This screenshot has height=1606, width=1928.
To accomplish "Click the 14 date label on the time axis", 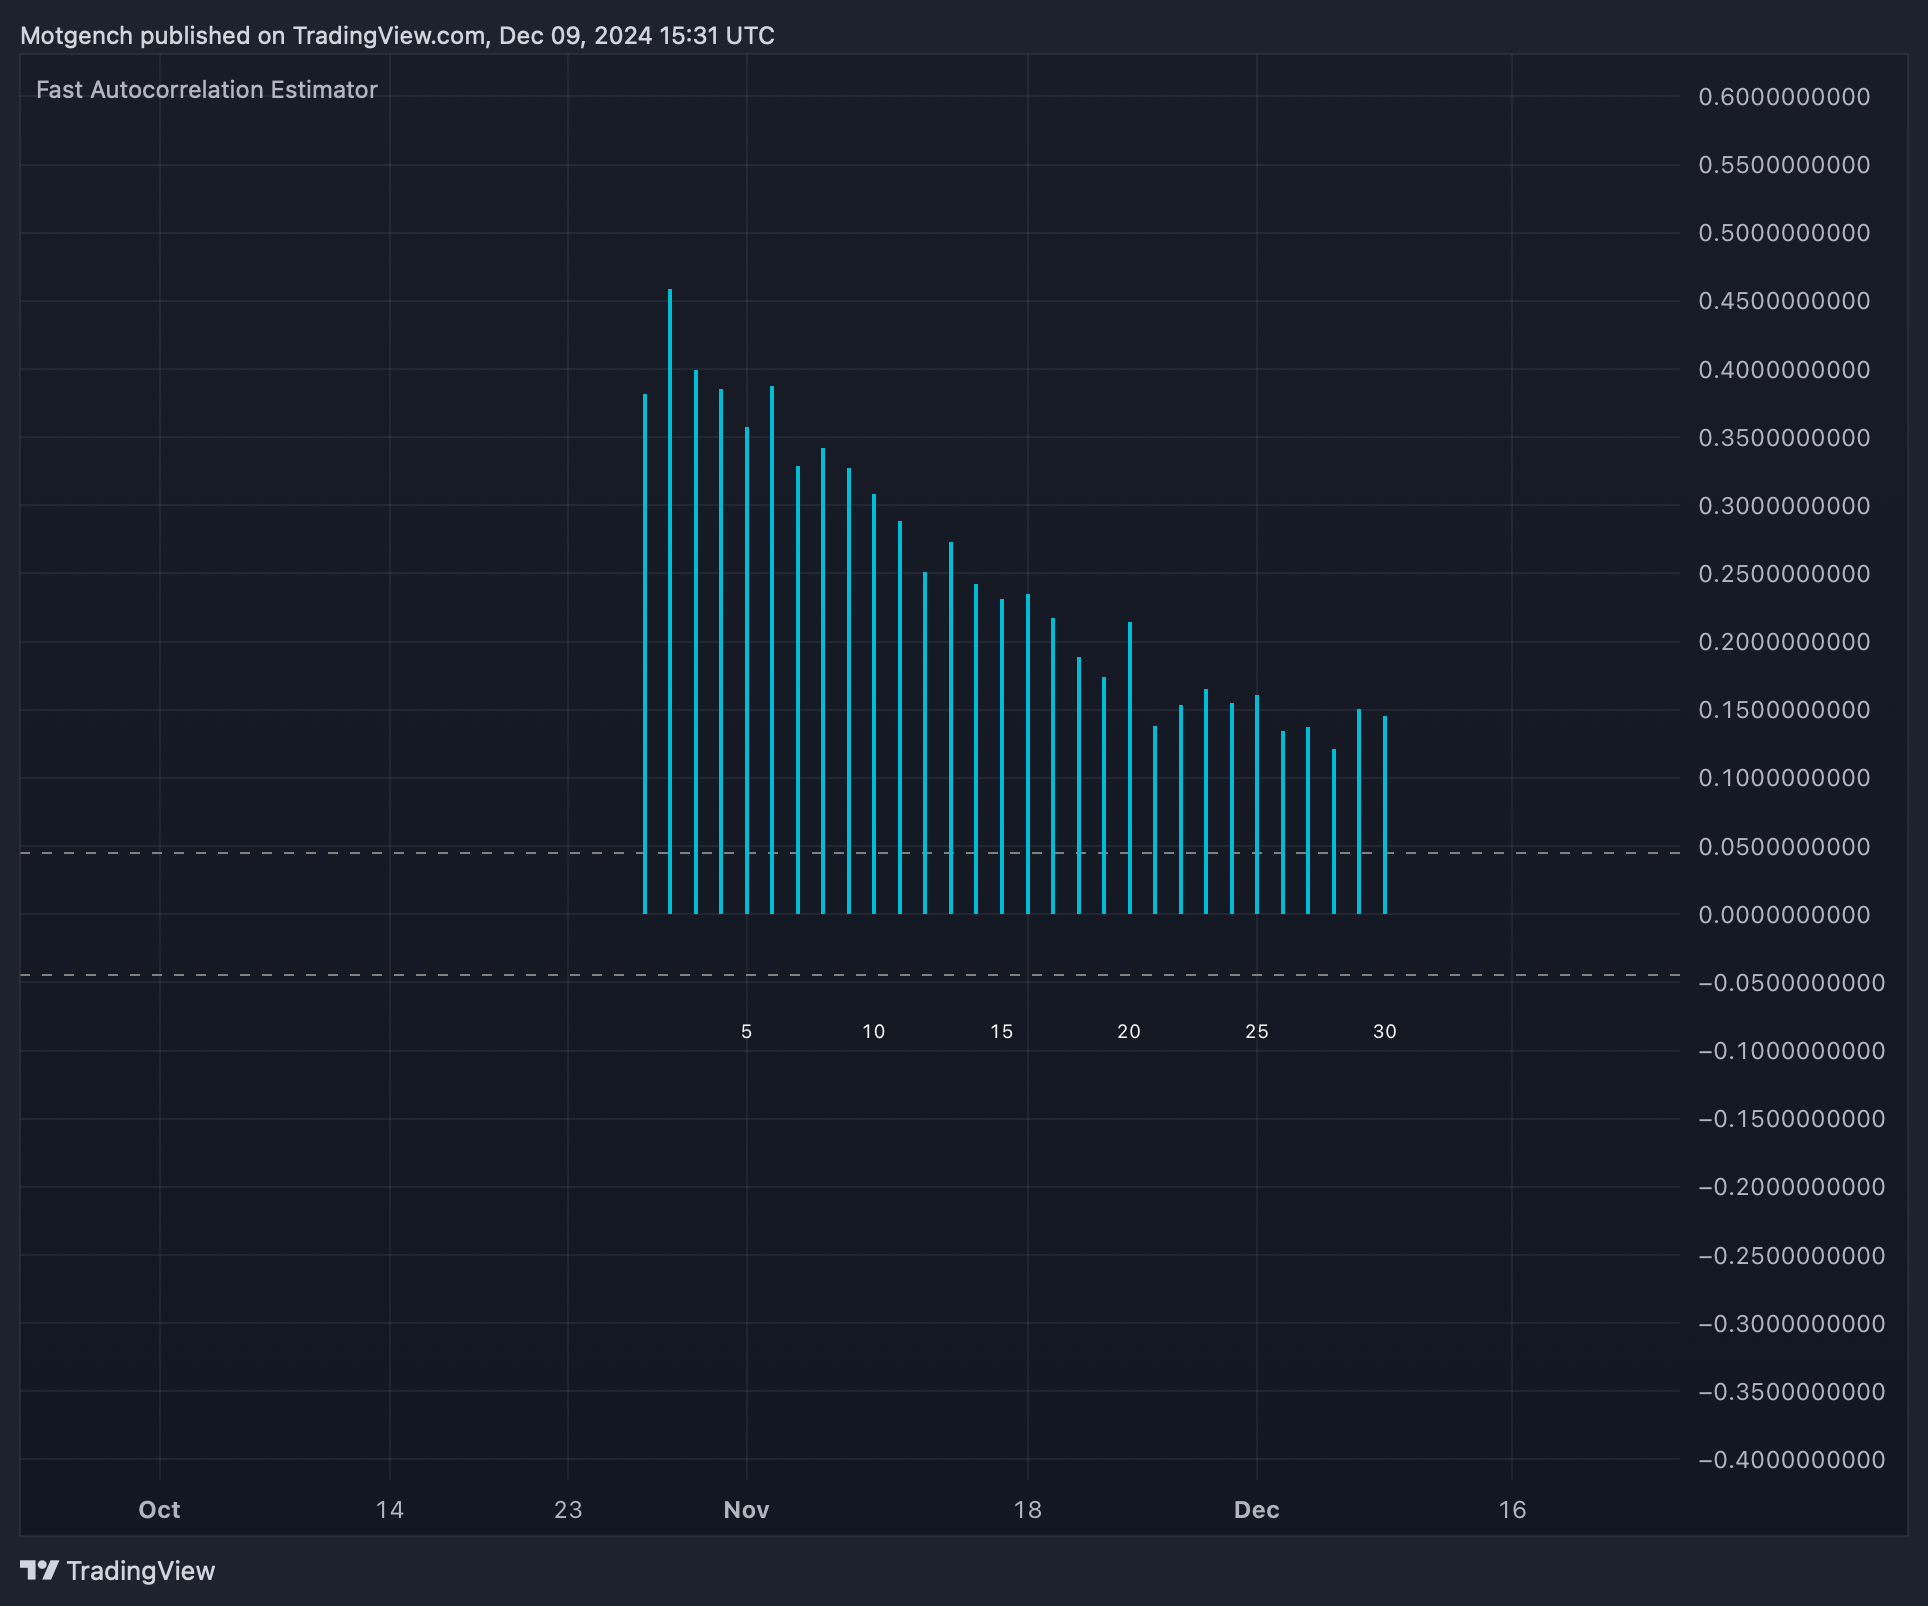I will point(389,1510).
